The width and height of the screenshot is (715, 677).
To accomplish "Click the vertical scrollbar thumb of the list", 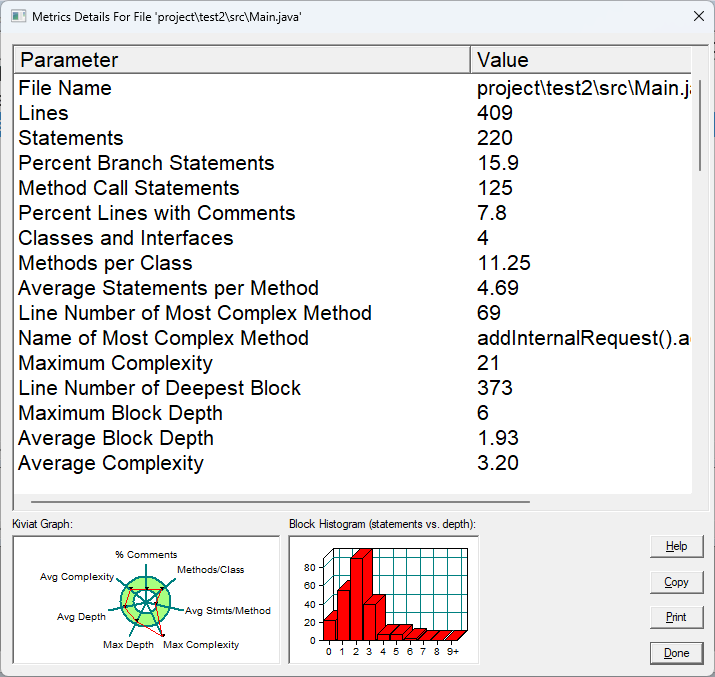I will pos(700,125).
